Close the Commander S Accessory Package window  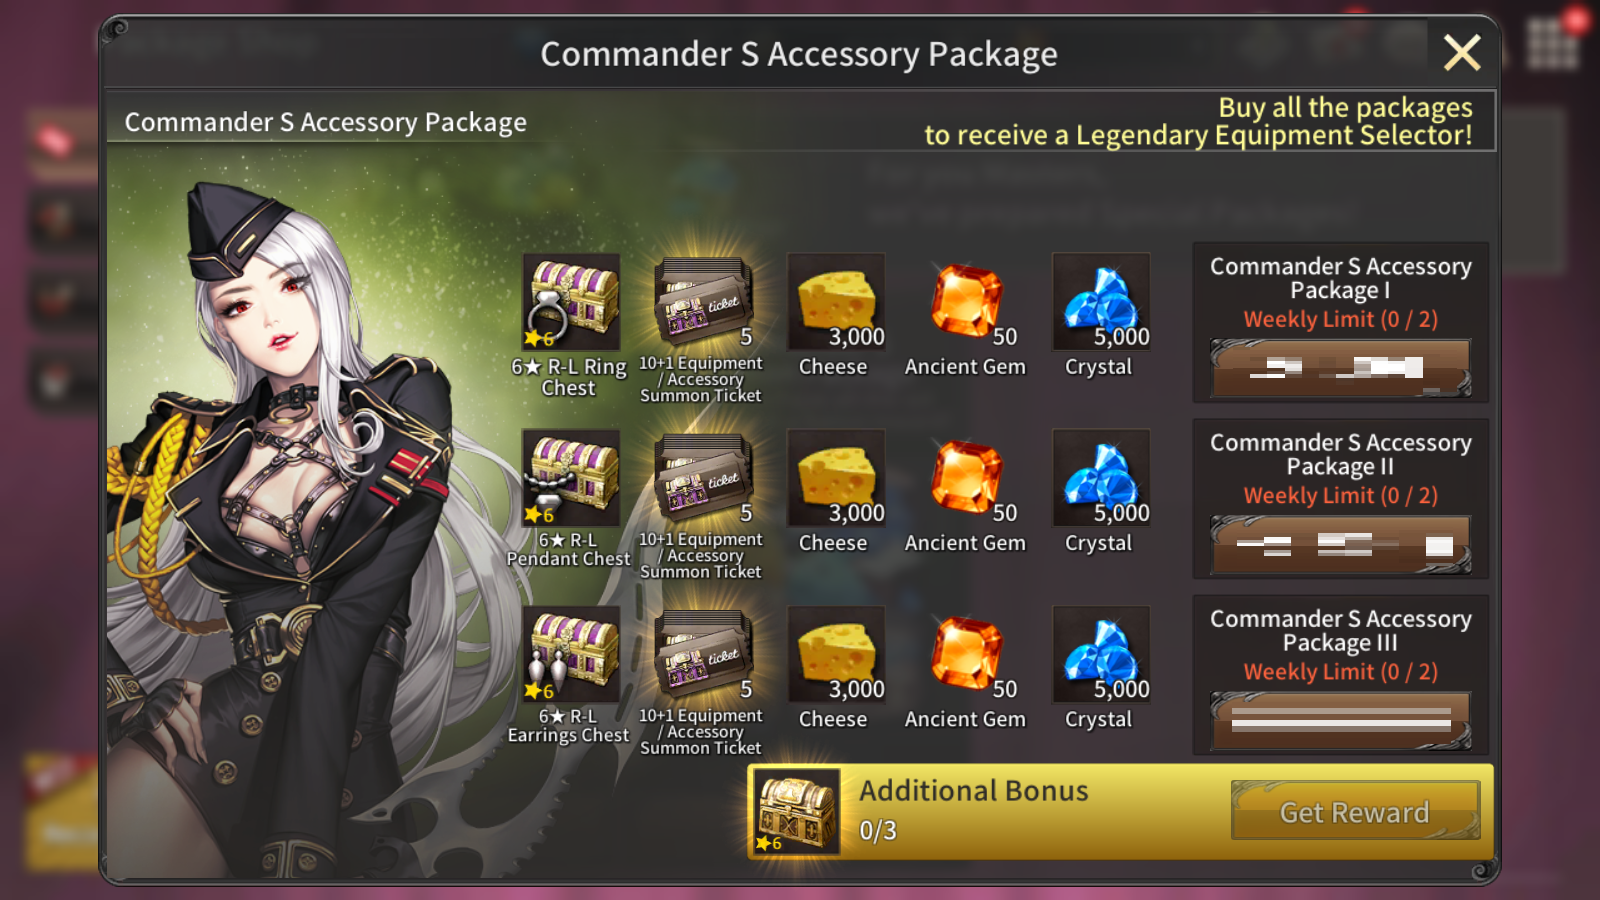pyautogui.click(x=1462, y=52)
